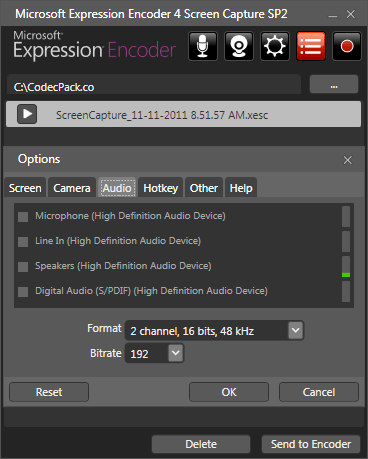Click Send to Encoder
This screenshot has height=459, width=368.
(x=311, y=444)
